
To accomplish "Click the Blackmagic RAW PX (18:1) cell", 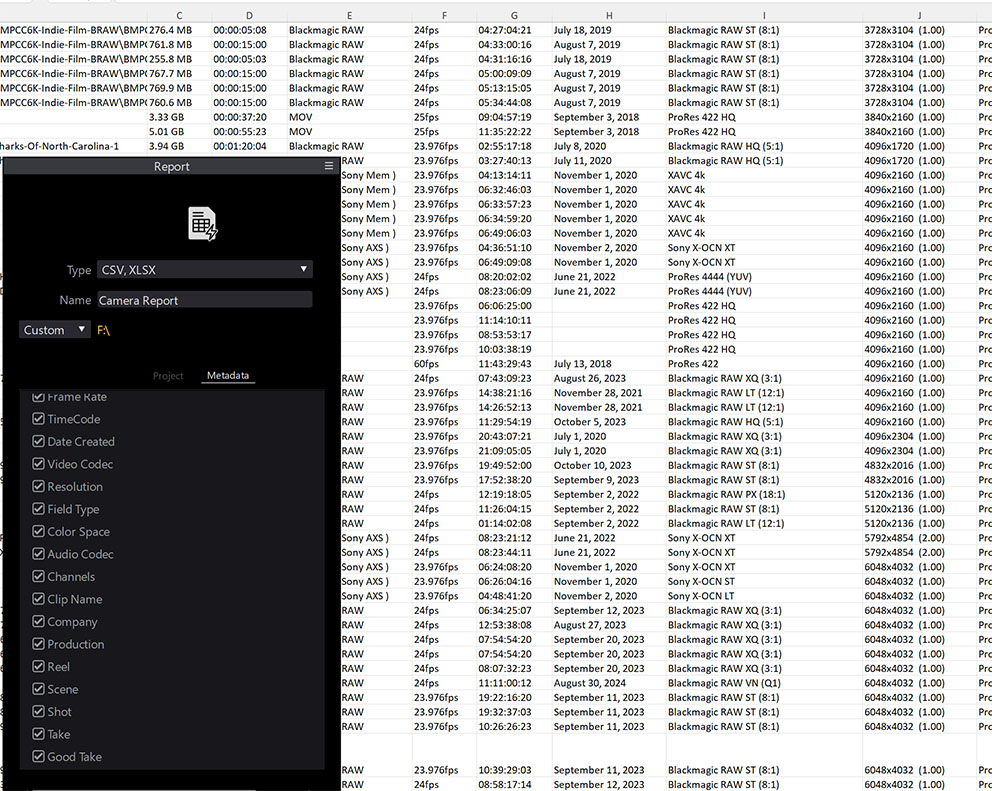I will click(x=764, y=495).
